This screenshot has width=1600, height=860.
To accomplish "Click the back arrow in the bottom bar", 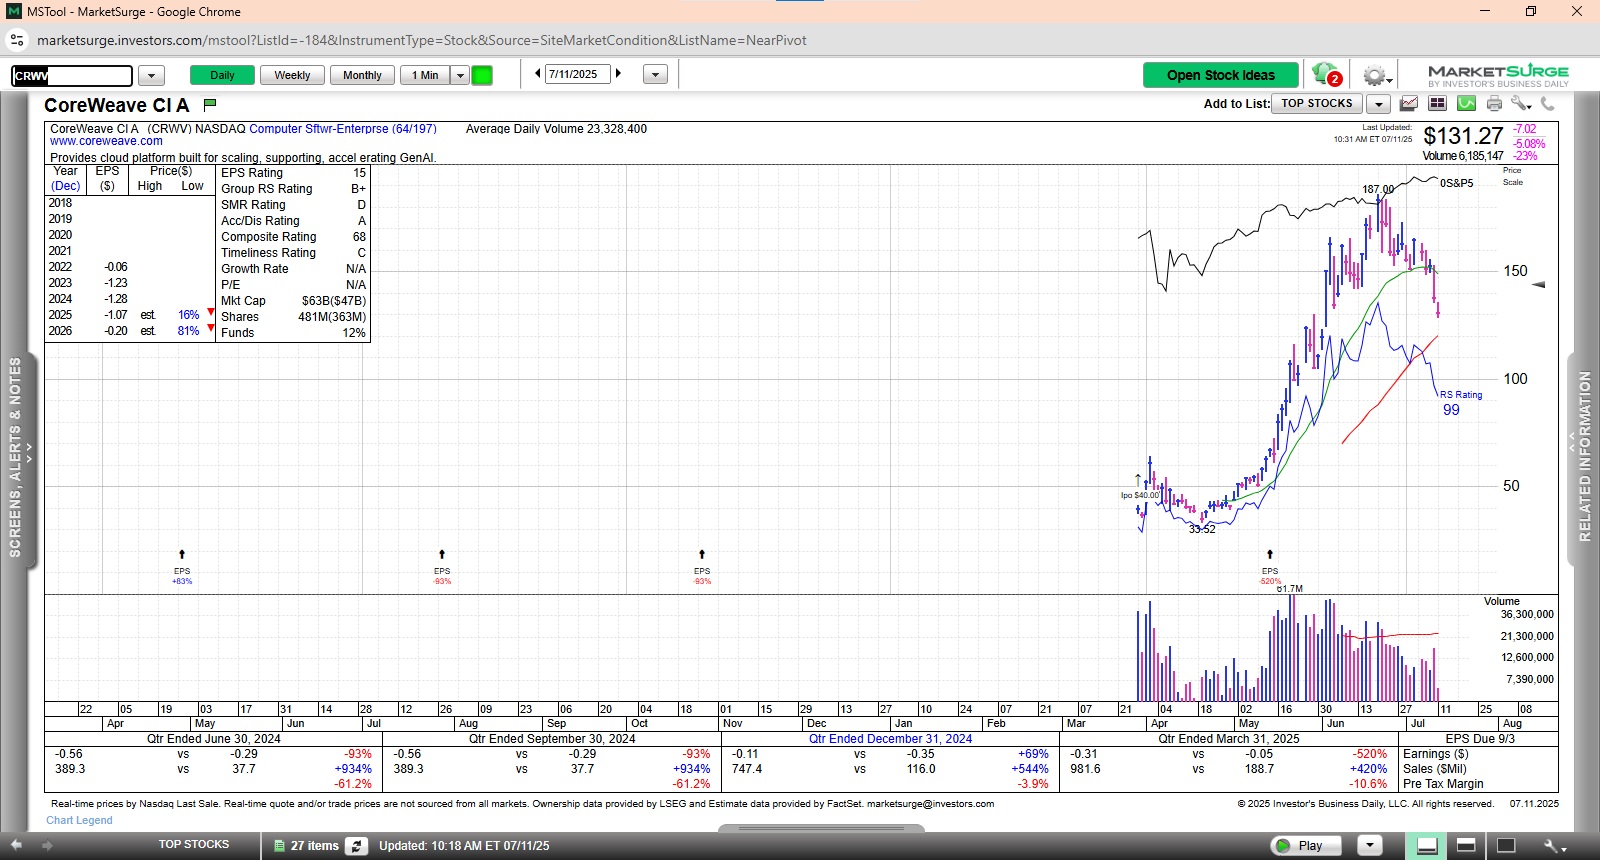I will (16, 845).
